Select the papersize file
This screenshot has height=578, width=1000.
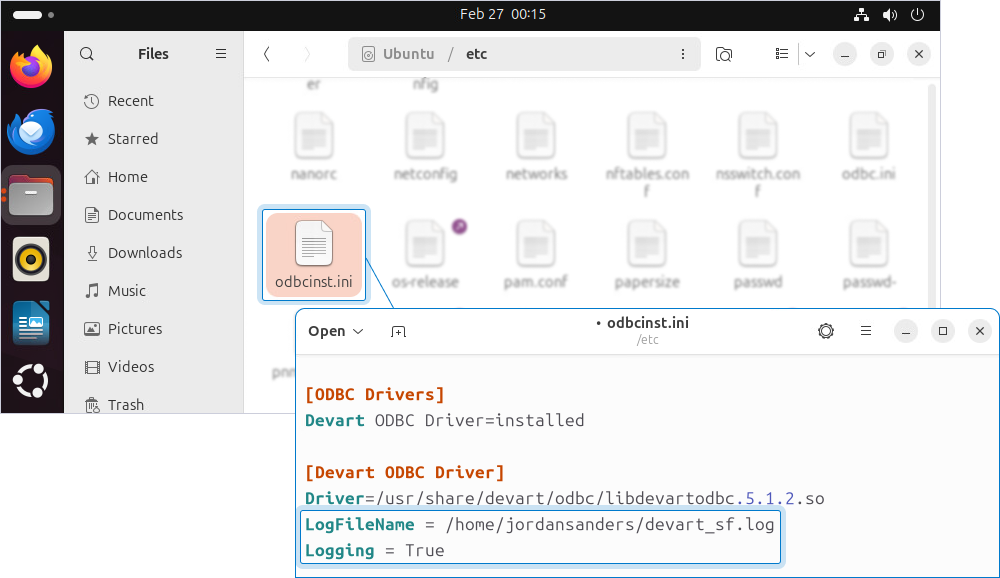click(x=647, y=255)
